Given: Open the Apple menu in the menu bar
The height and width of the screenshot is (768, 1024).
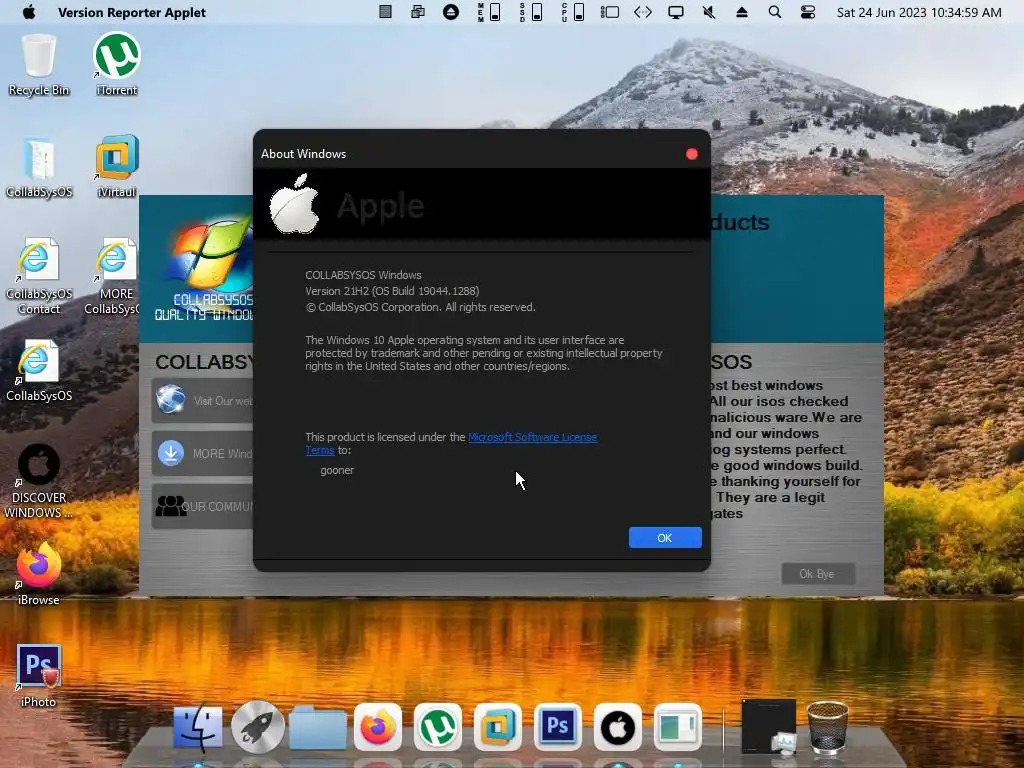Looking at the screenshot, I should 29,12.
